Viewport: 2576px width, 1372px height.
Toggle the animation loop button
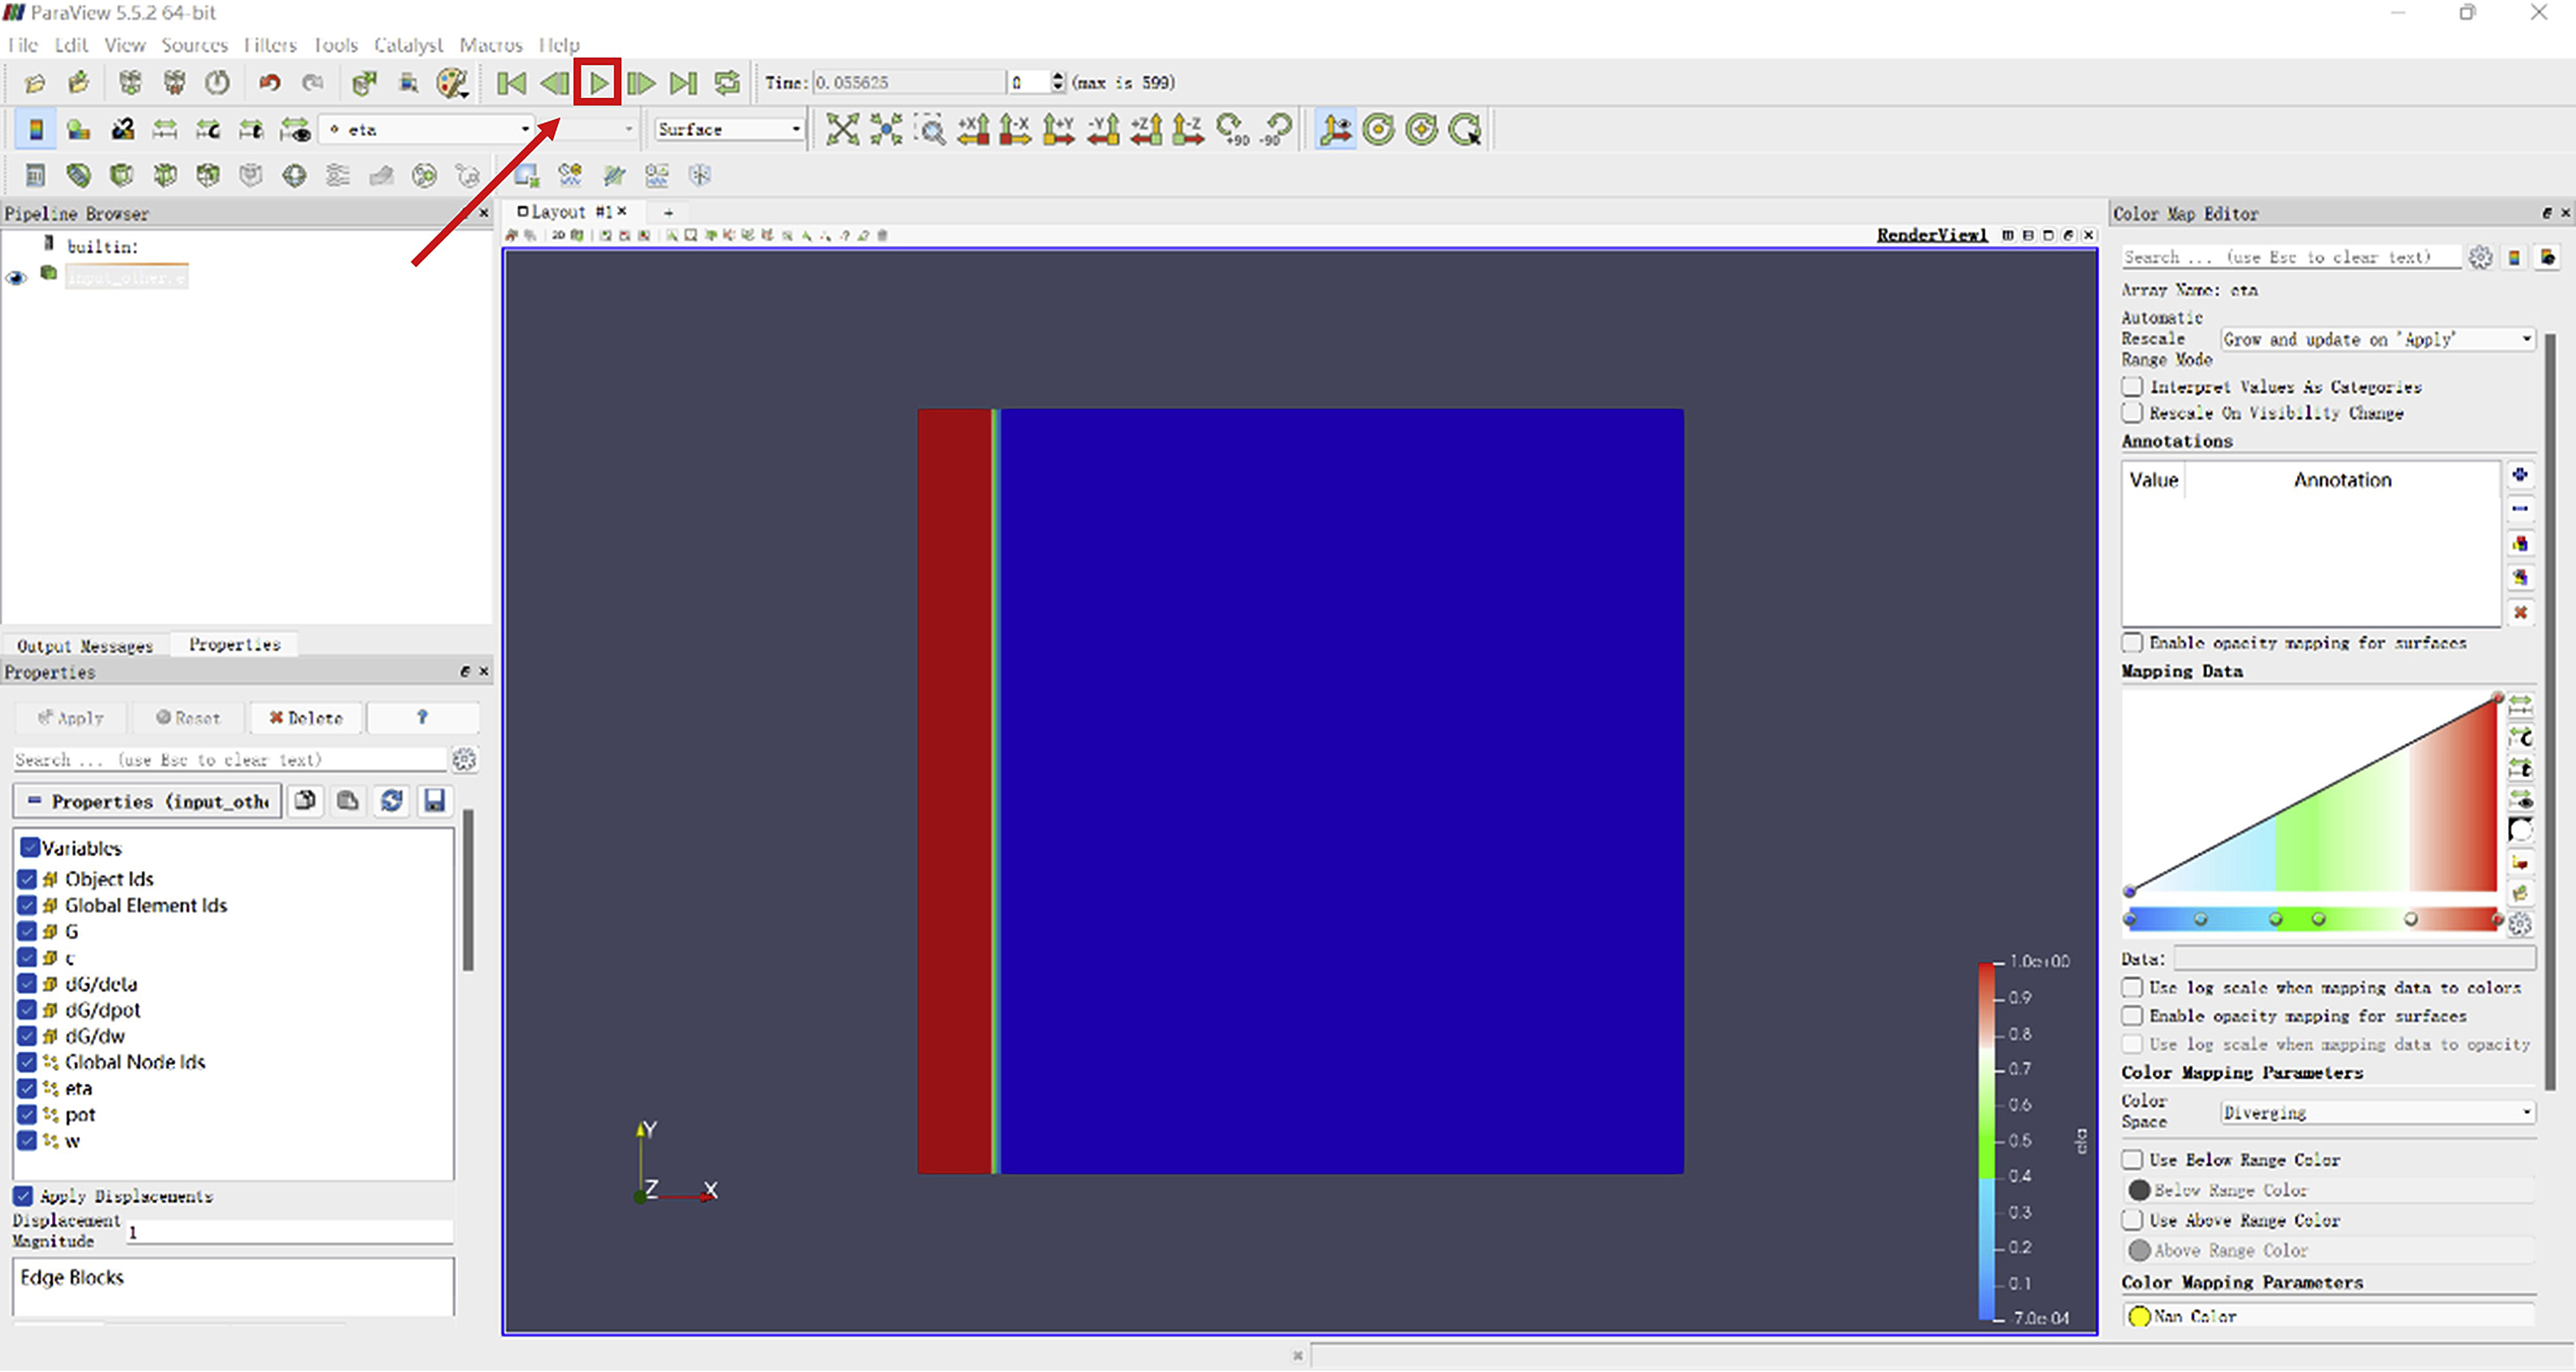click(727, 83)
